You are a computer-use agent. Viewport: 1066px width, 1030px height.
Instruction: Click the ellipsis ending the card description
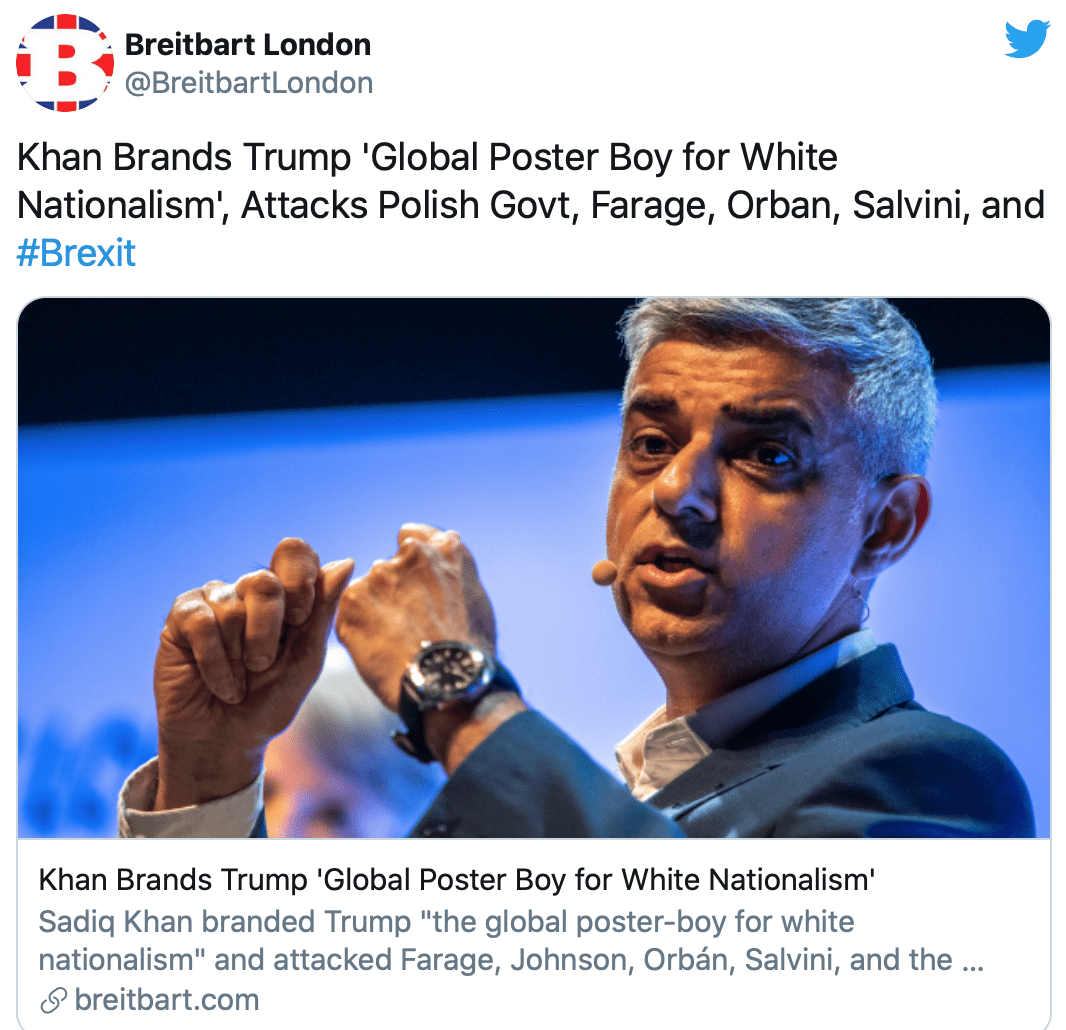pos(973,961)
